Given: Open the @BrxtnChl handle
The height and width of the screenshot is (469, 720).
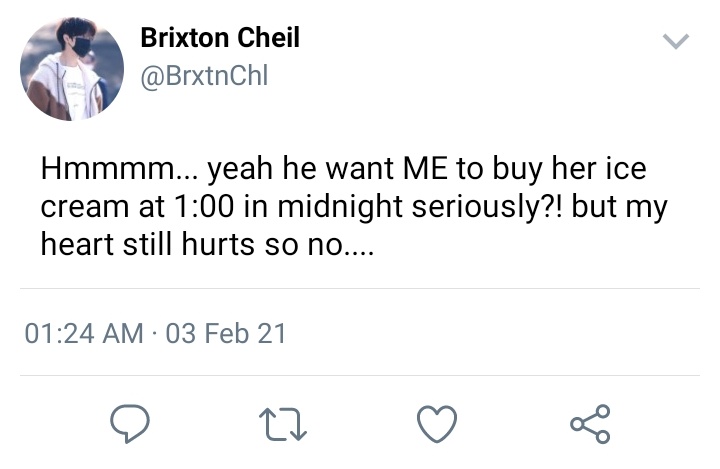Looking at the screenshot, I should point(204,76).
